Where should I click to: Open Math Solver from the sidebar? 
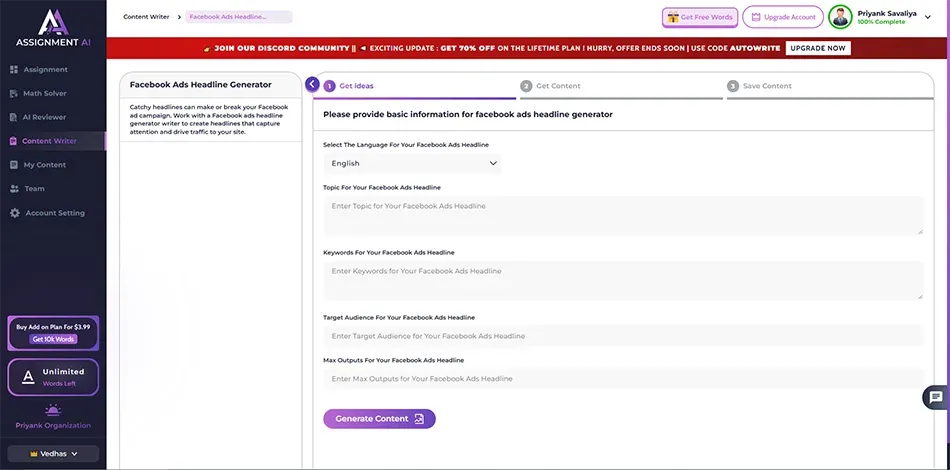[45, 94]
